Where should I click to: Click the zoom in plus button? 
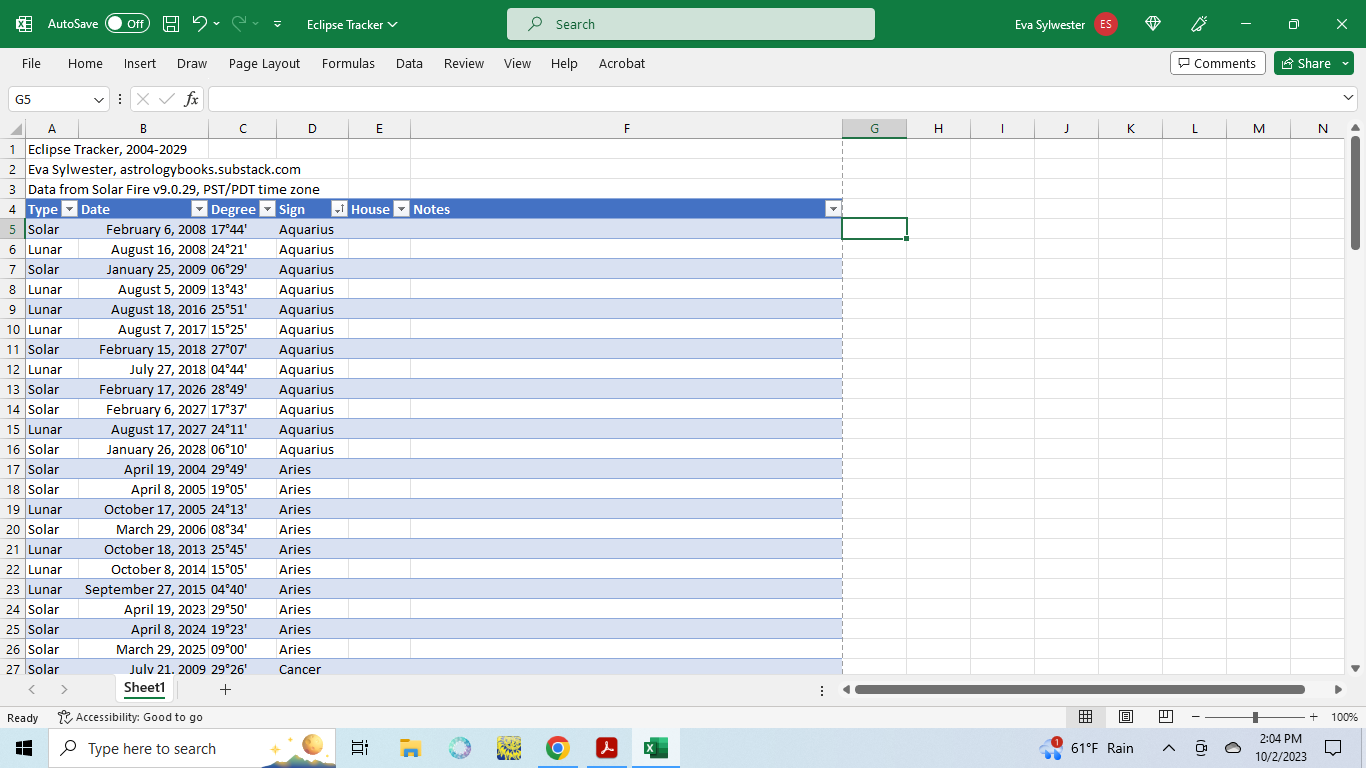(x=1313, y=717)
